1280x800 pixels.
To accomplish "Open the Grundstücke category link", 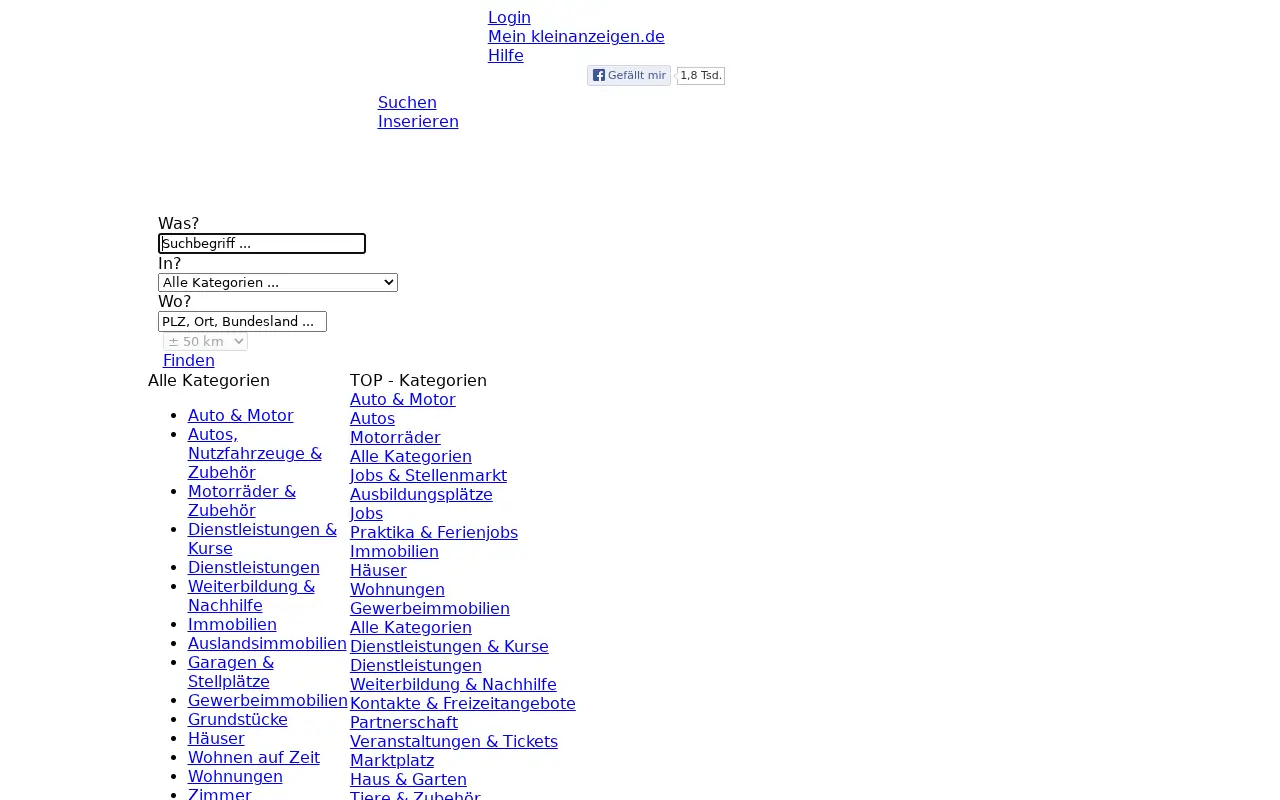I will pyautogui.click(x=238, y=719).
